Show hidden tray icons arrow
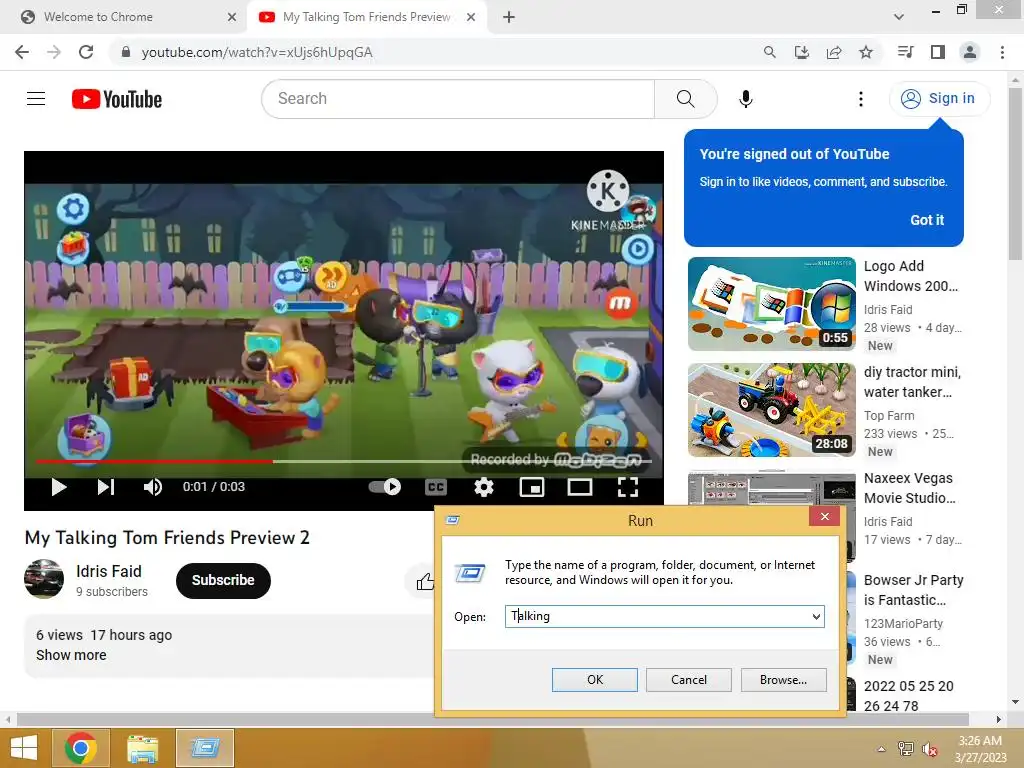This screenshot has width=1024, height=768. click(882, 749)
